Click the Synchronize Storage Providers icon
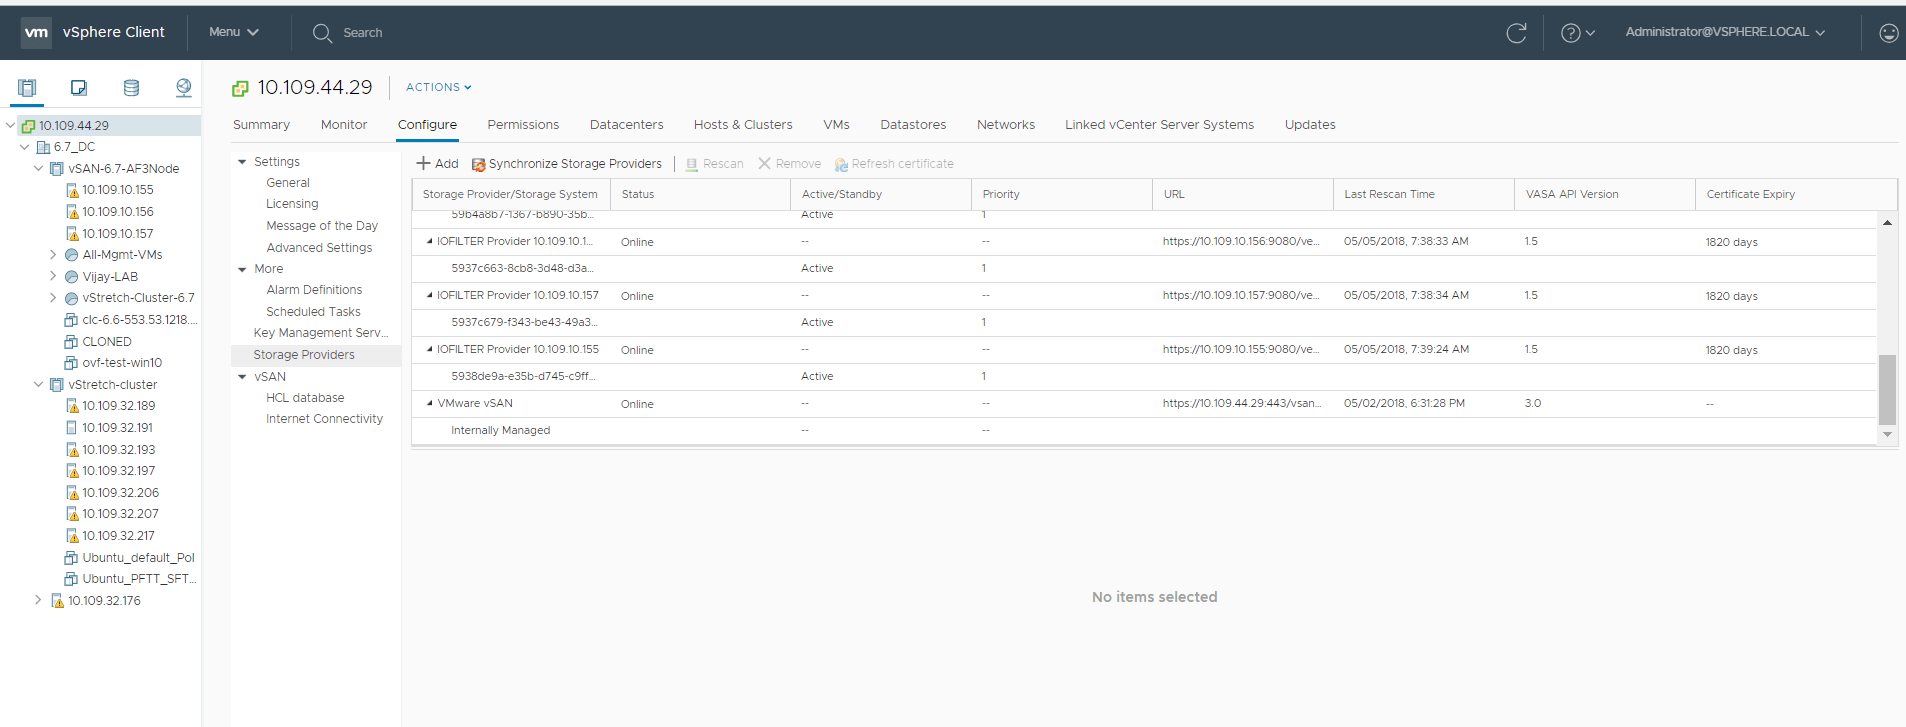 pos(478,164)
